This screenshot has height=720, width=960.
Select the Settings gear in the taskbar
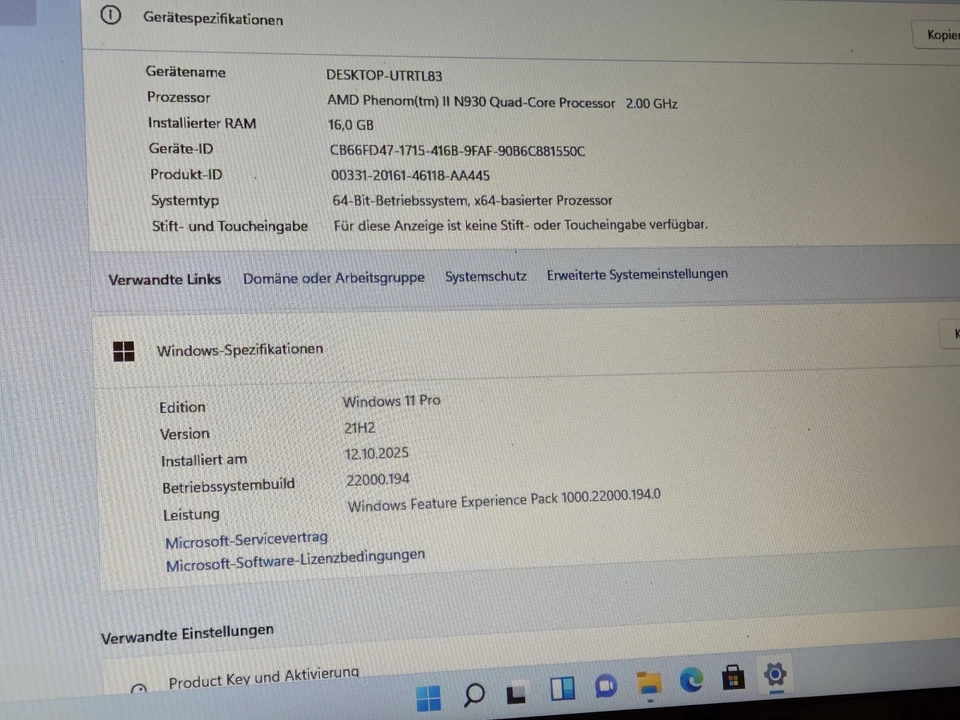pyautogui.click(x=775, y=677)
